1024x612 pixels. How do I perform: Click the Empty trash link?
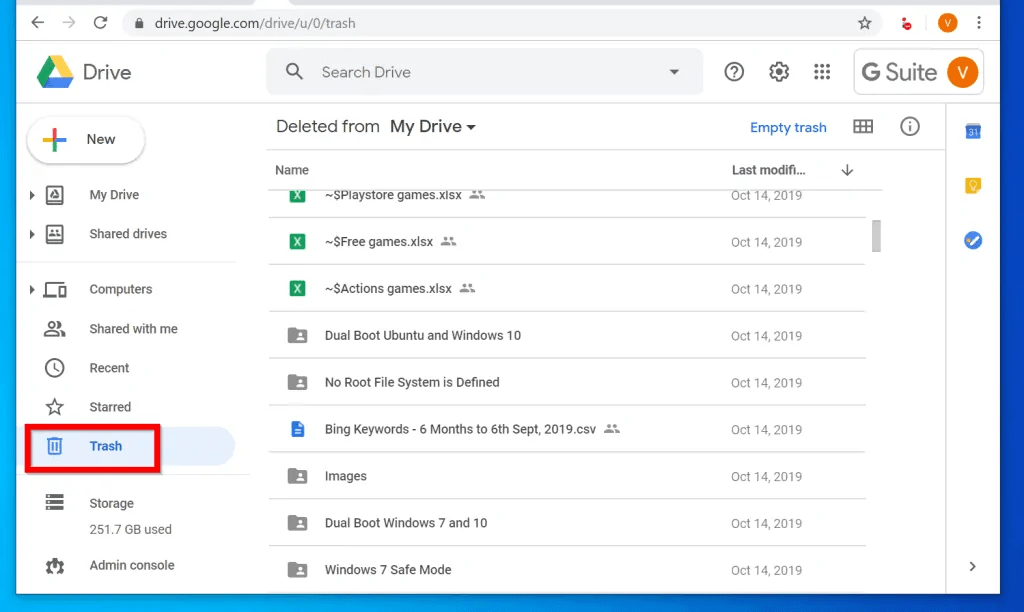coord(788,127)
